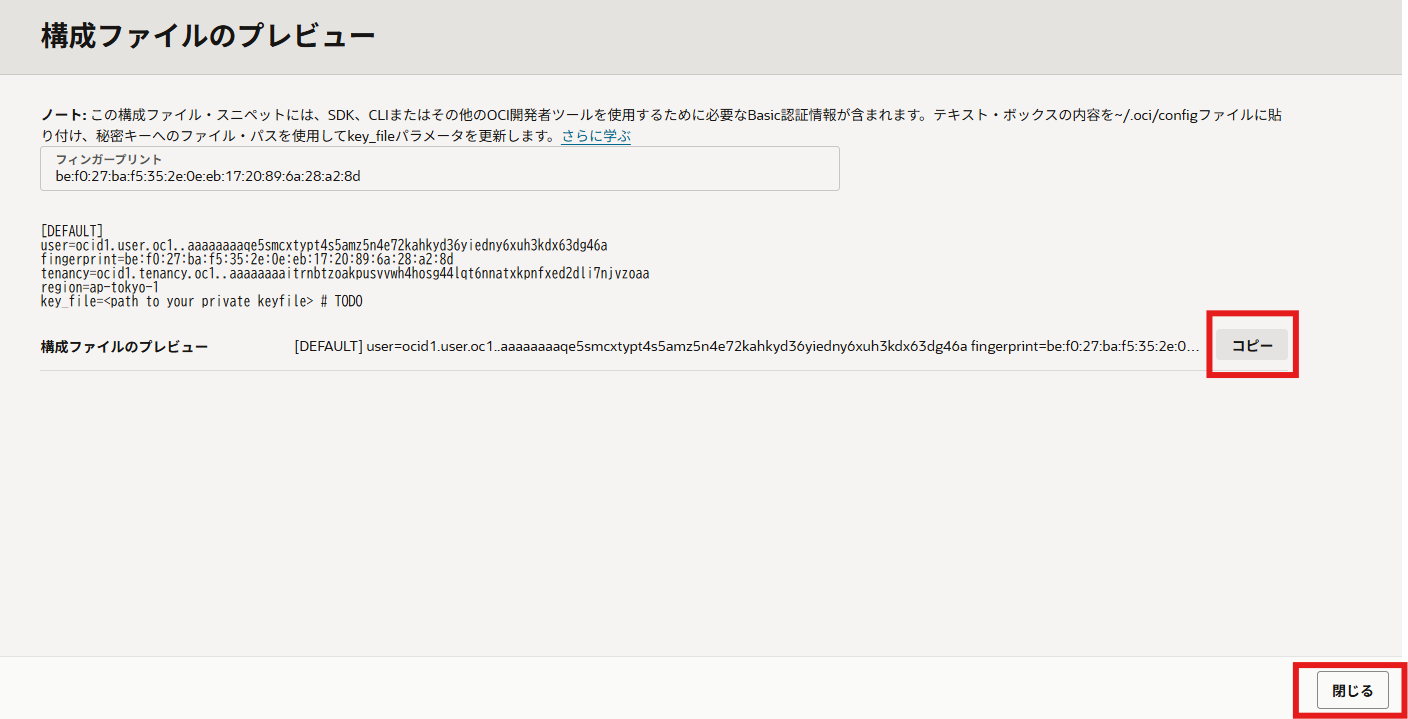
Task: Click the tenancy=ocid1.tenancy line
Action: (x=345, y=273)
